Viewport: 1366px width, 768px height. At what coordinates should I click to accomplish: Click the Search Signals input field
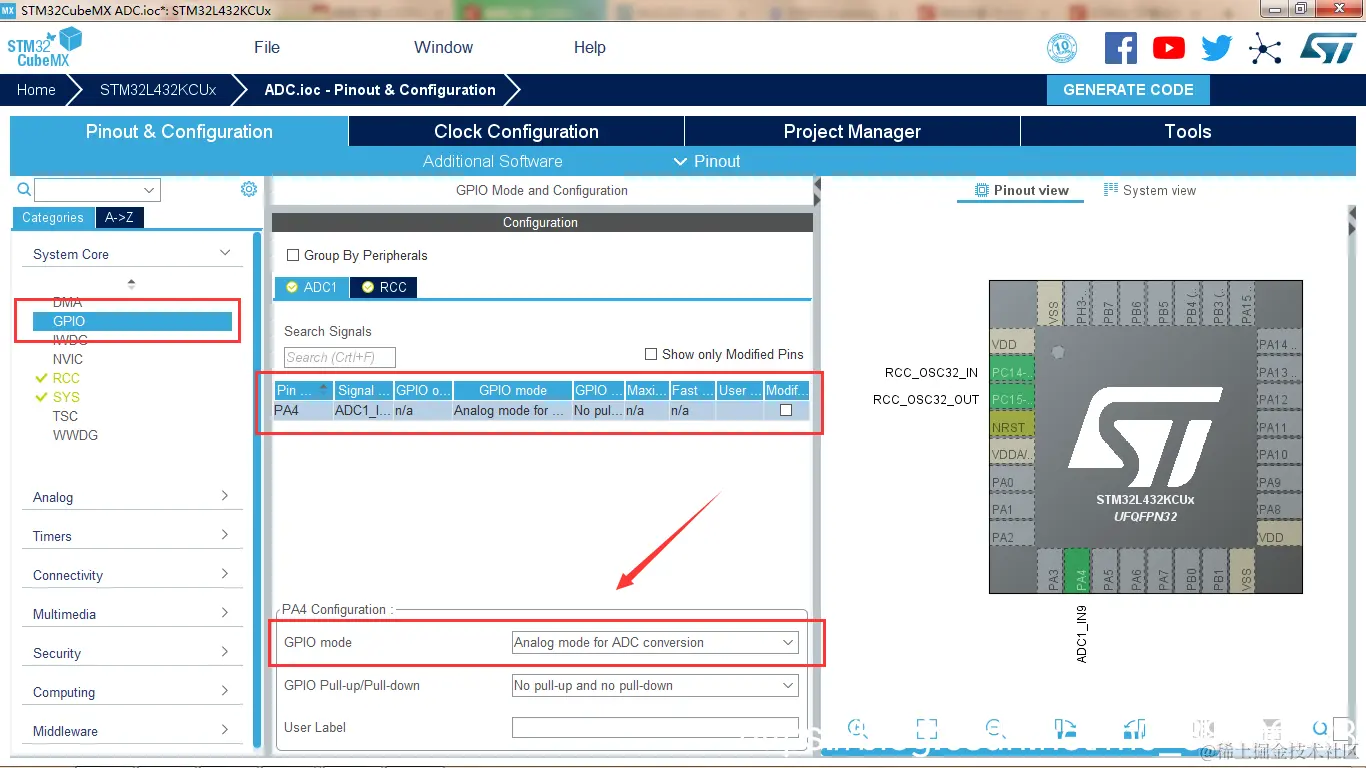point(340,357)
